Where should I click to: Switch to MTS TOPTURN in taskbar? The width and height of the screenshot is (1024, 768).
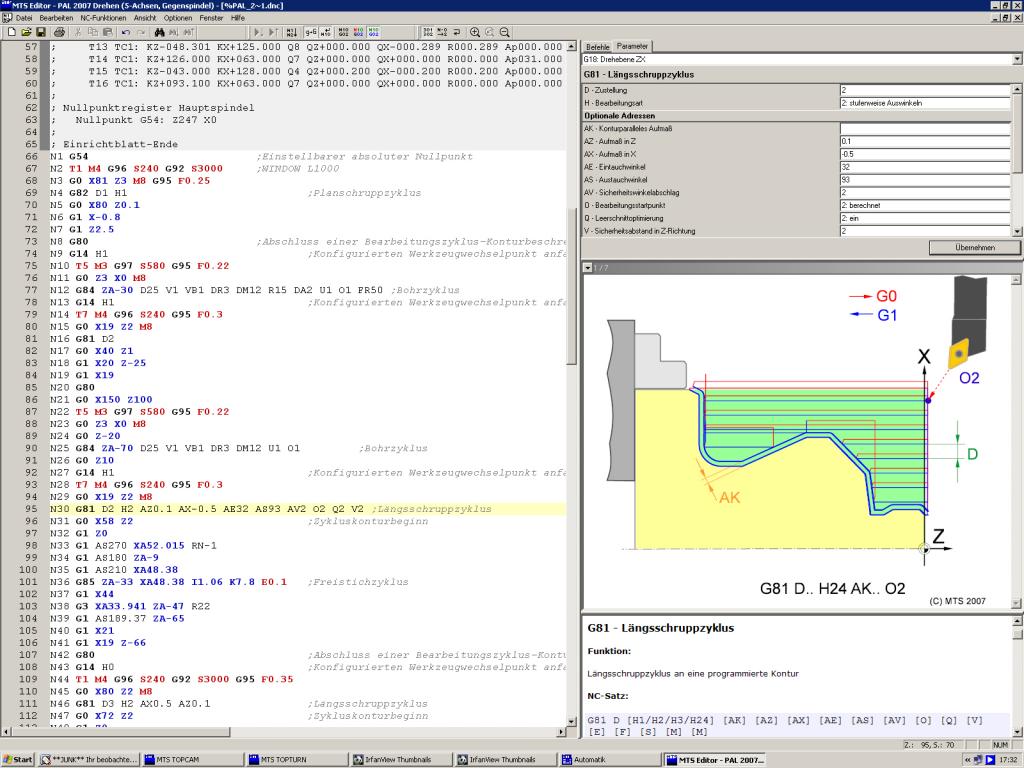294,760
